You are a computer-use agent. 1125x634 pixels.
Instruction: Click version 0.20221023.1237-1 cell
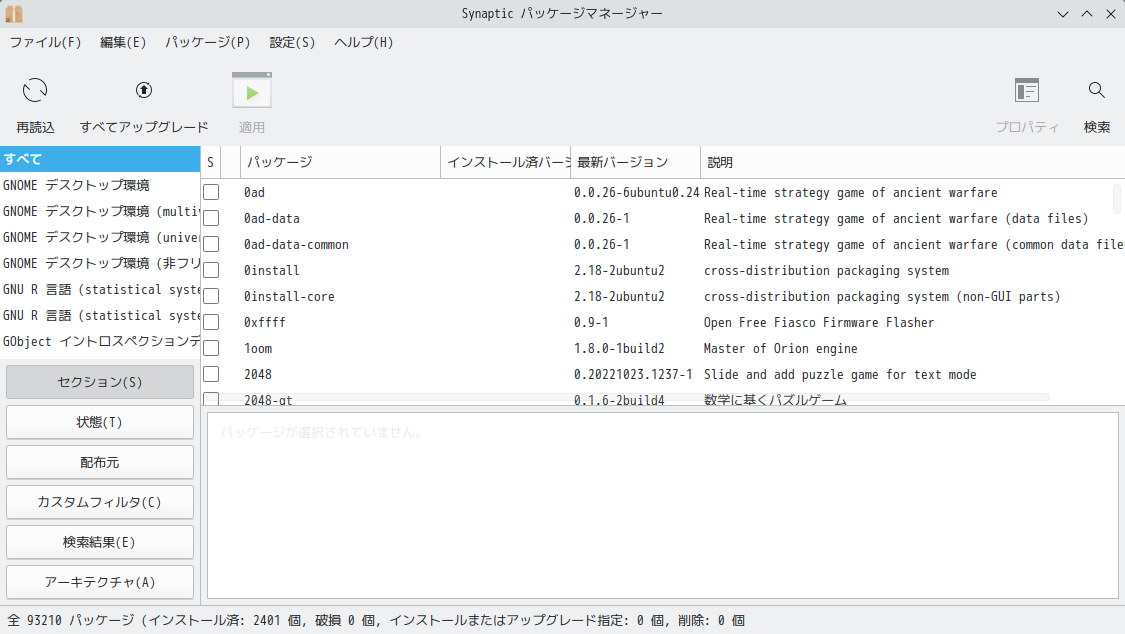[x=633, y=374]
